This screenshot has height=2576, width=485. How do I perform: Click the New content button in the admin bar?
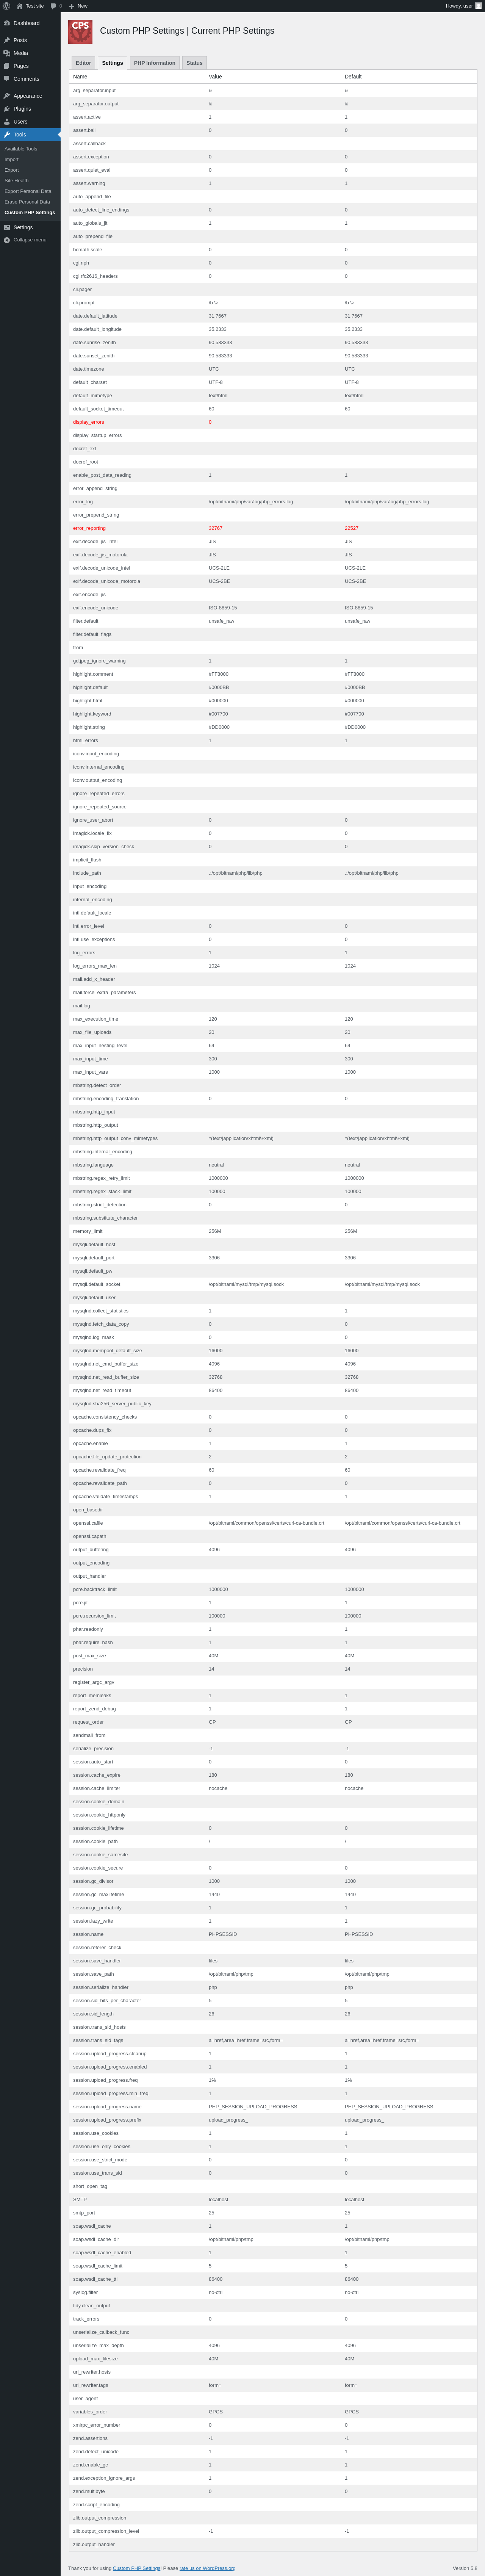78,6
